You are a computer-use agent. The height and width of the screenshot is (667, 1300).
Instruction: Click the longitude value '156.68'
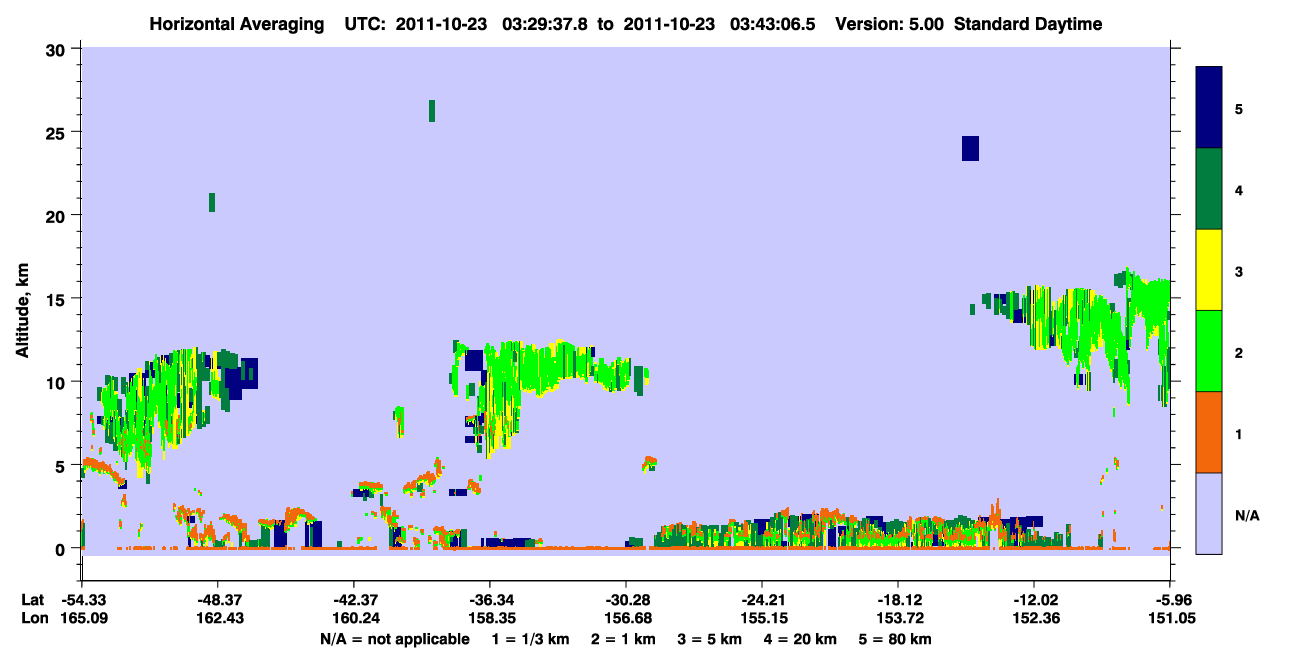pyautogui.click(x=626, y=619)
